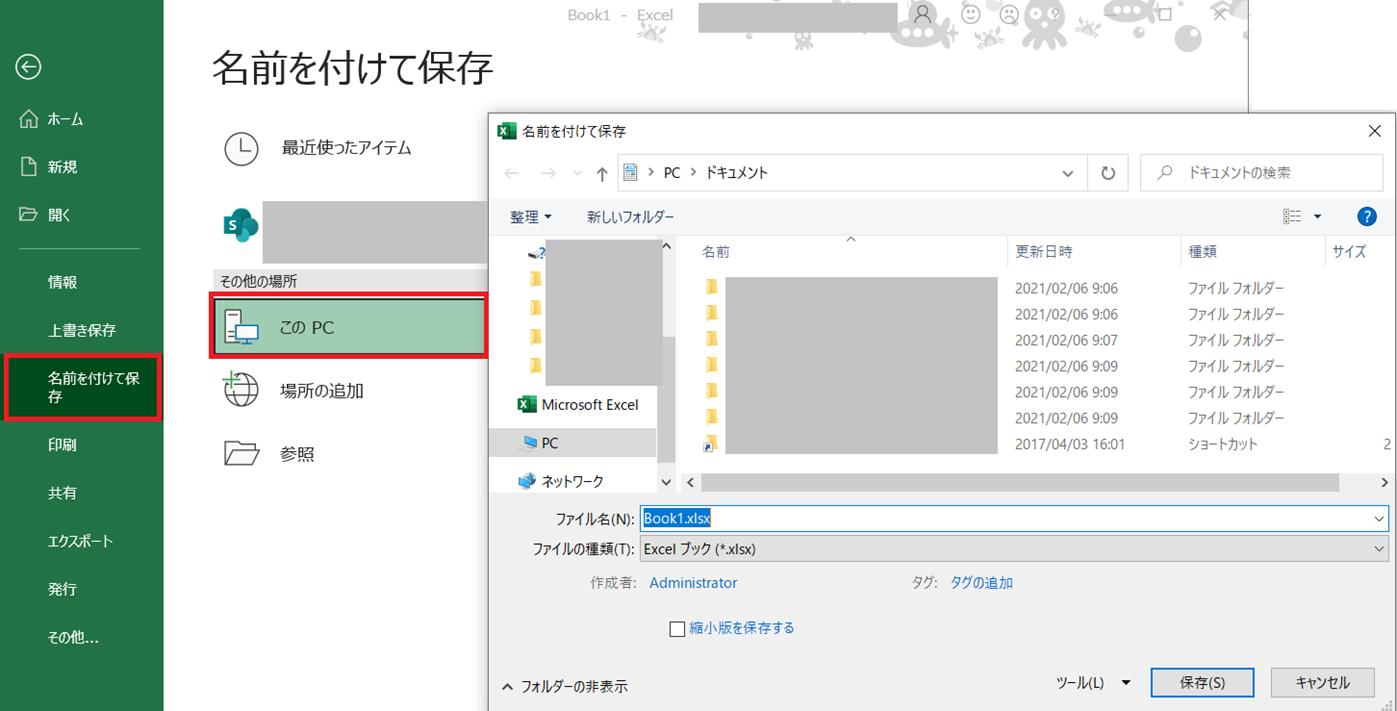Viewport: 1397px width, 711px height.
Task: Click the up-folder arrow in dialog
Action: [x=602, y=174]
